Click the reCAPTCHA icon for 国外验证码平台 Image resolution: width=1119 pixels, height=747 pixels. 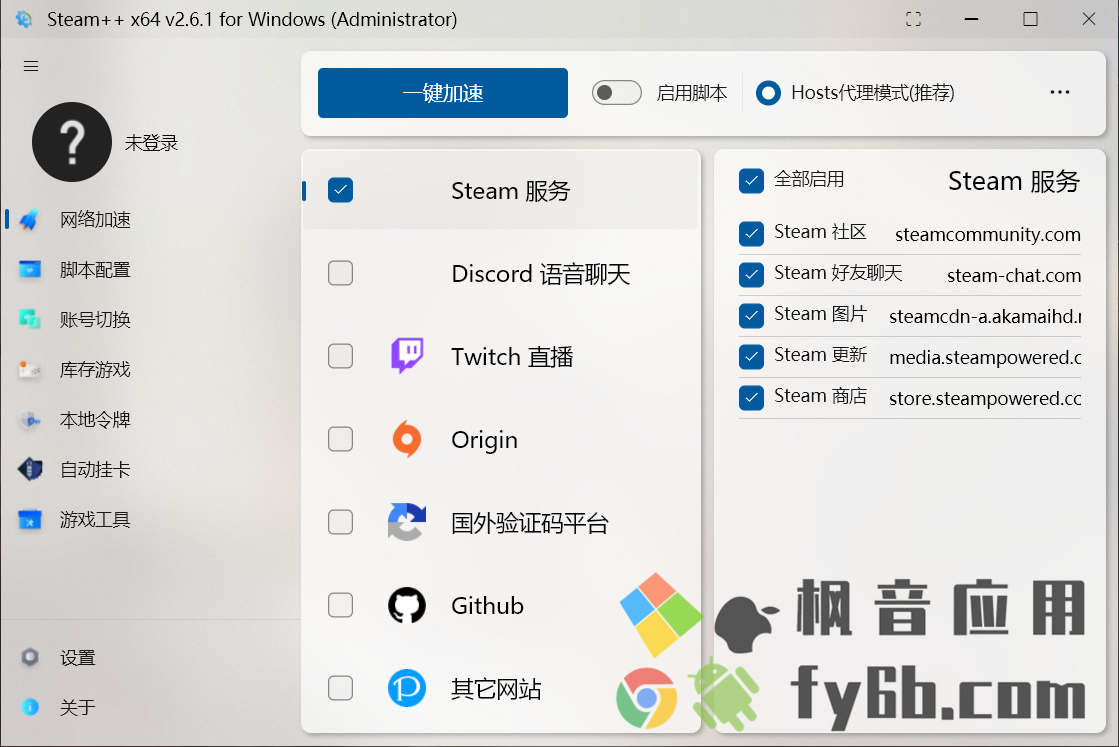(407, 522)
